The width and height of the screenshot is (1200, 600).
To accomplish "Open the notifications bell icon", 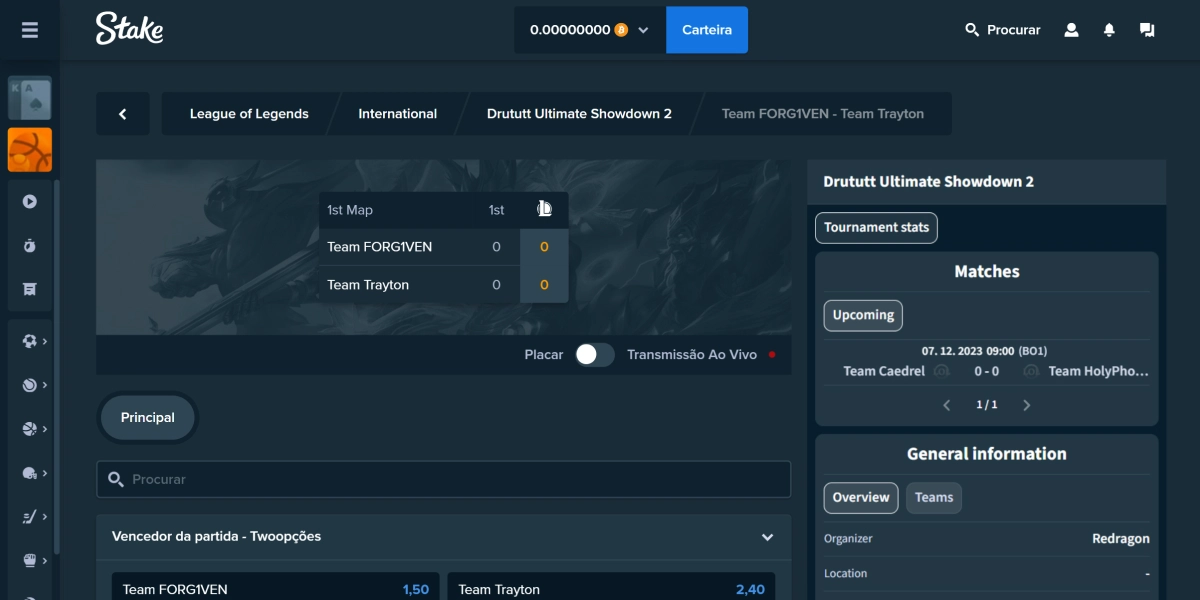I will (x=1109, y=30).
